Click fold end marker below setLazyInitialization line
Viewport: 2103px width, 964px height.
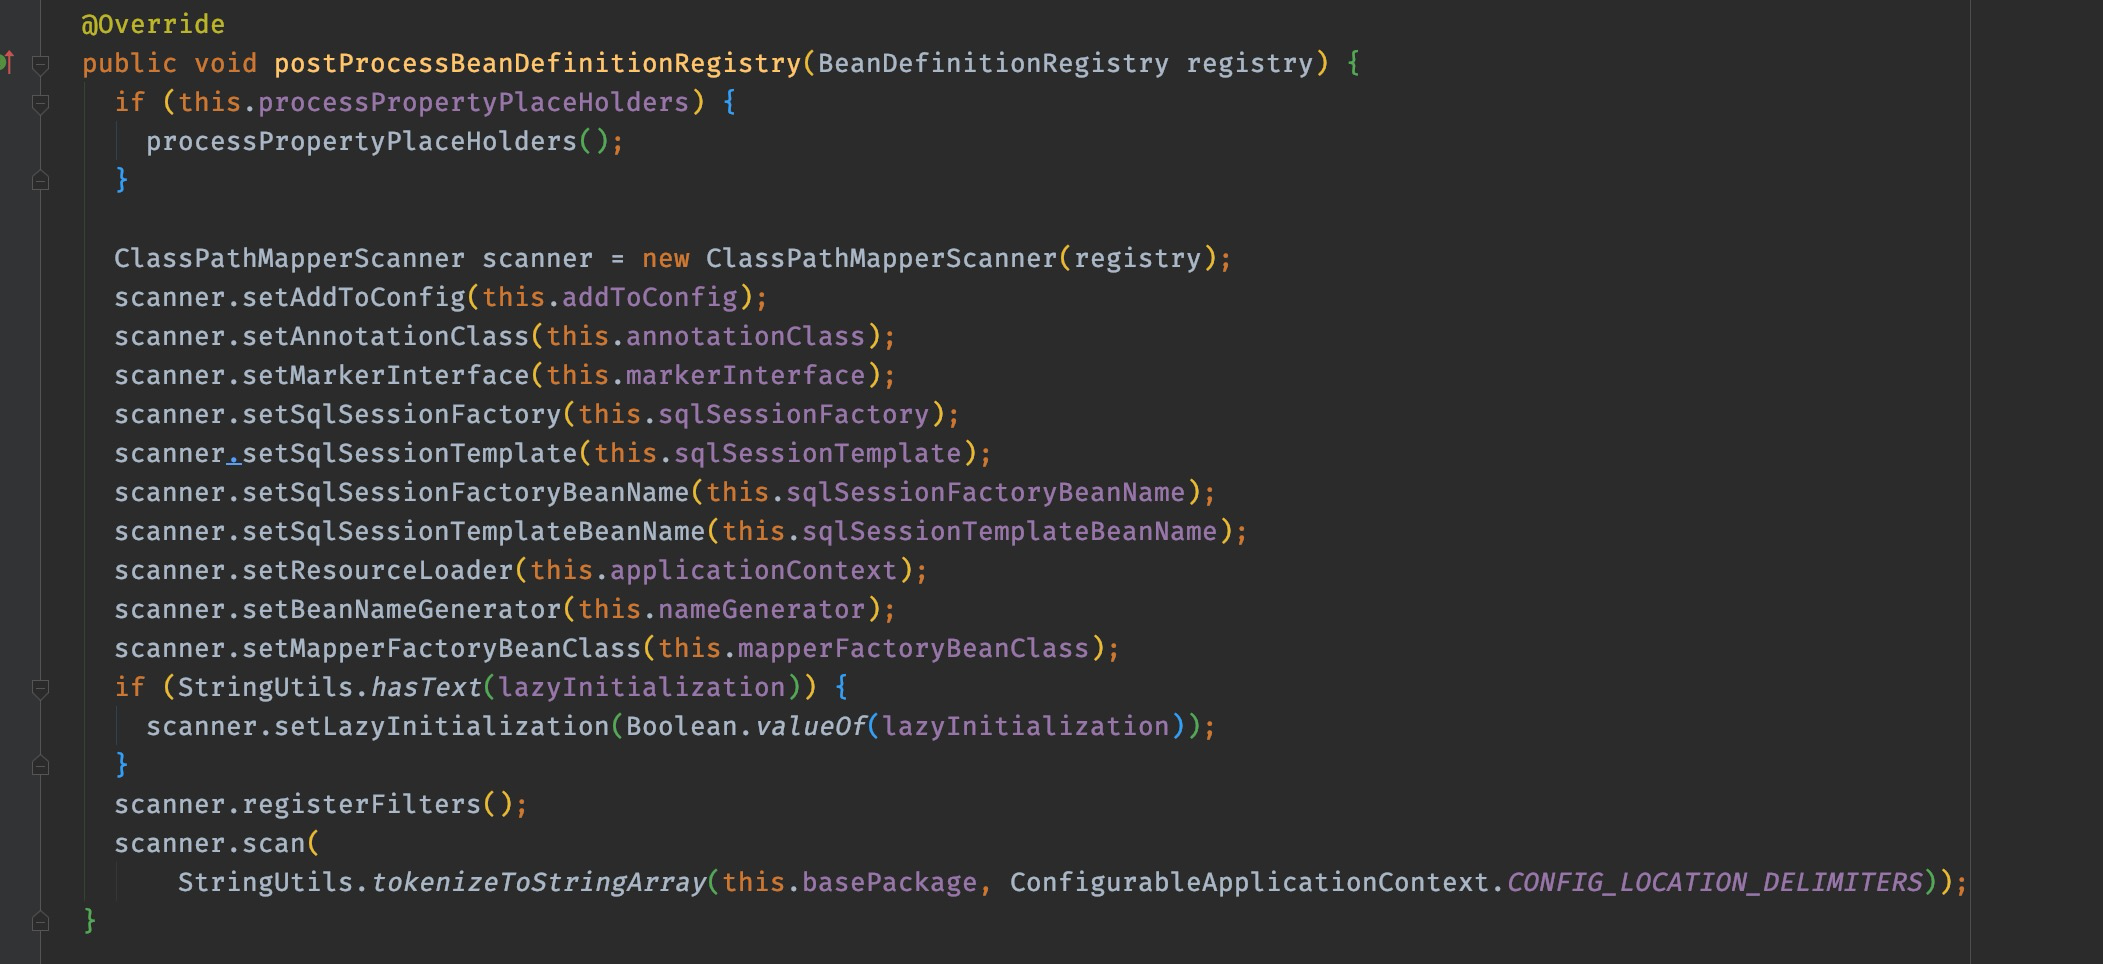(x=41, y=766)
